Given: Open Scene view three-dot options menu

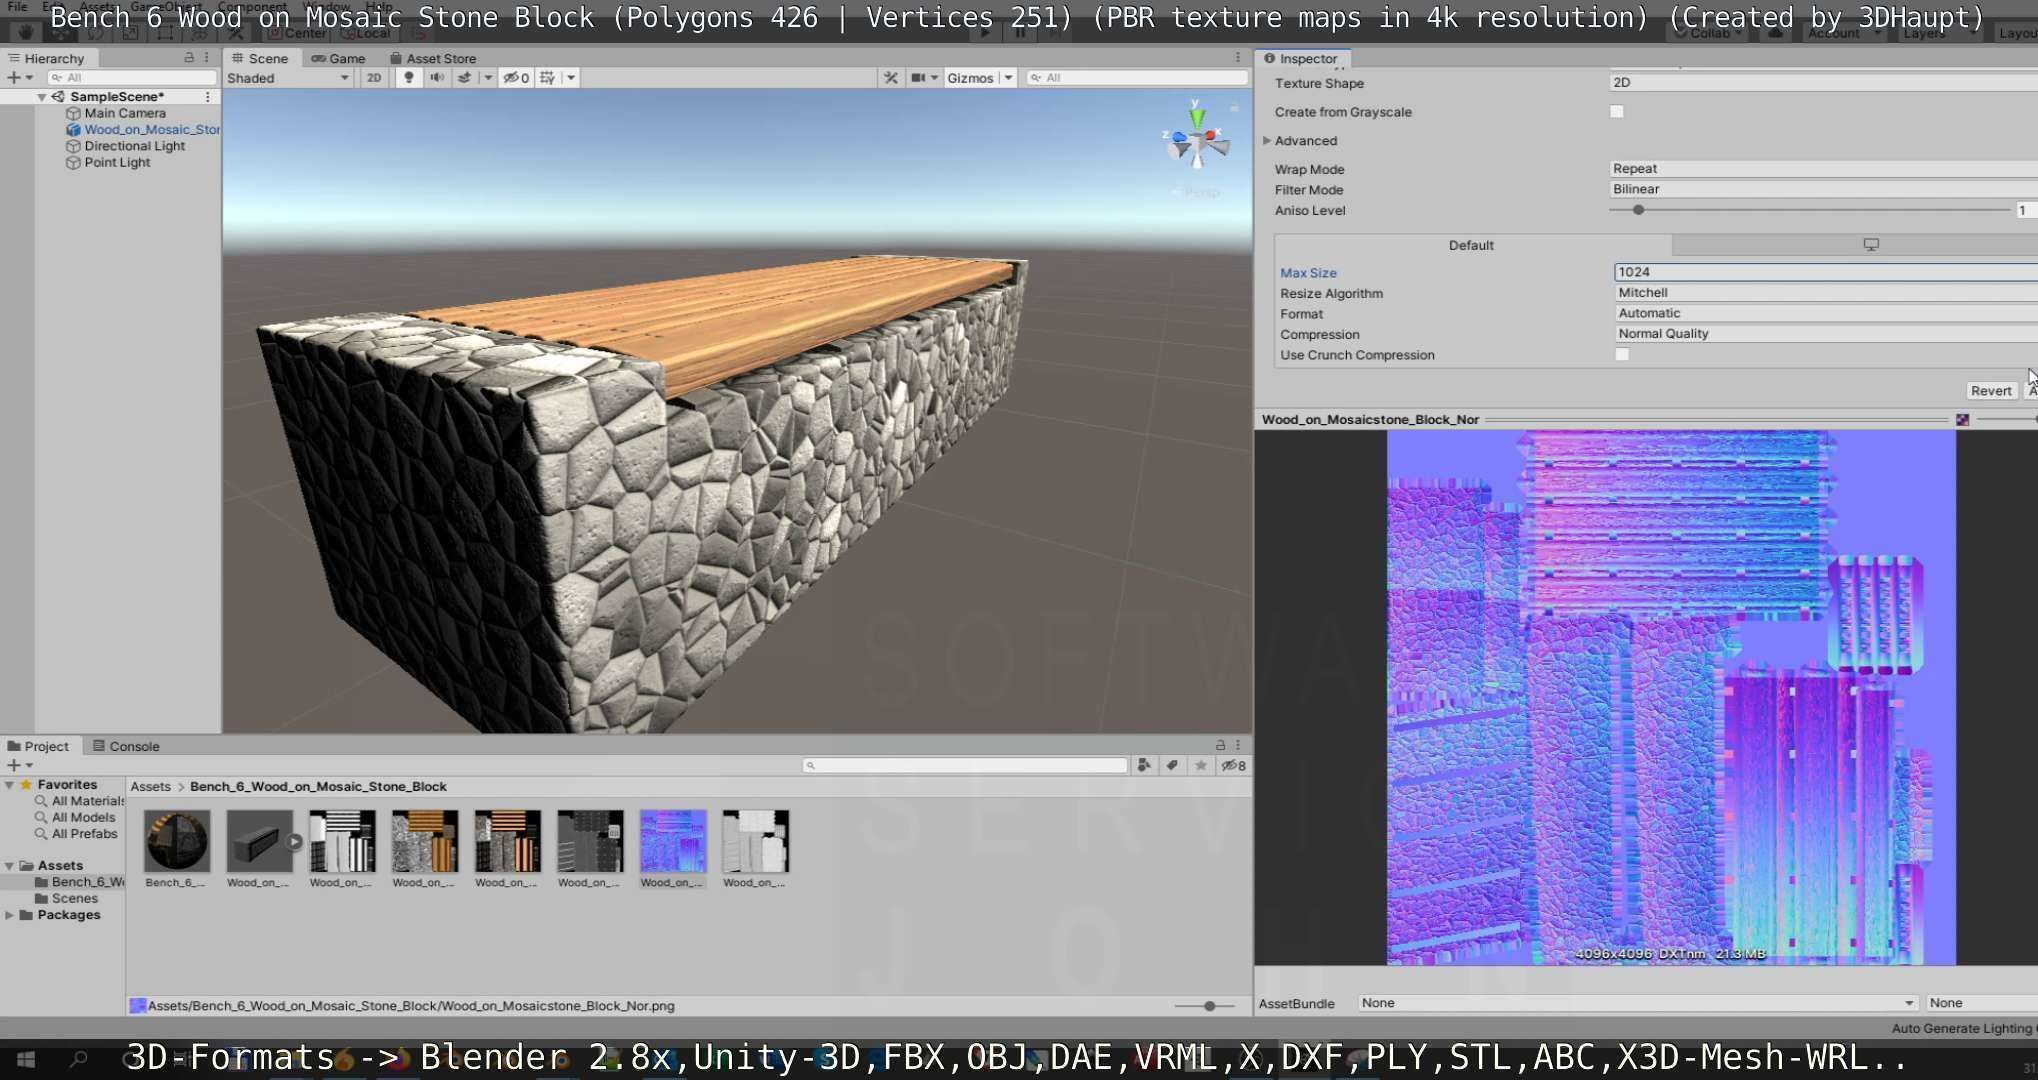Looking at the screenshot, I should [x=1238, y=58].
